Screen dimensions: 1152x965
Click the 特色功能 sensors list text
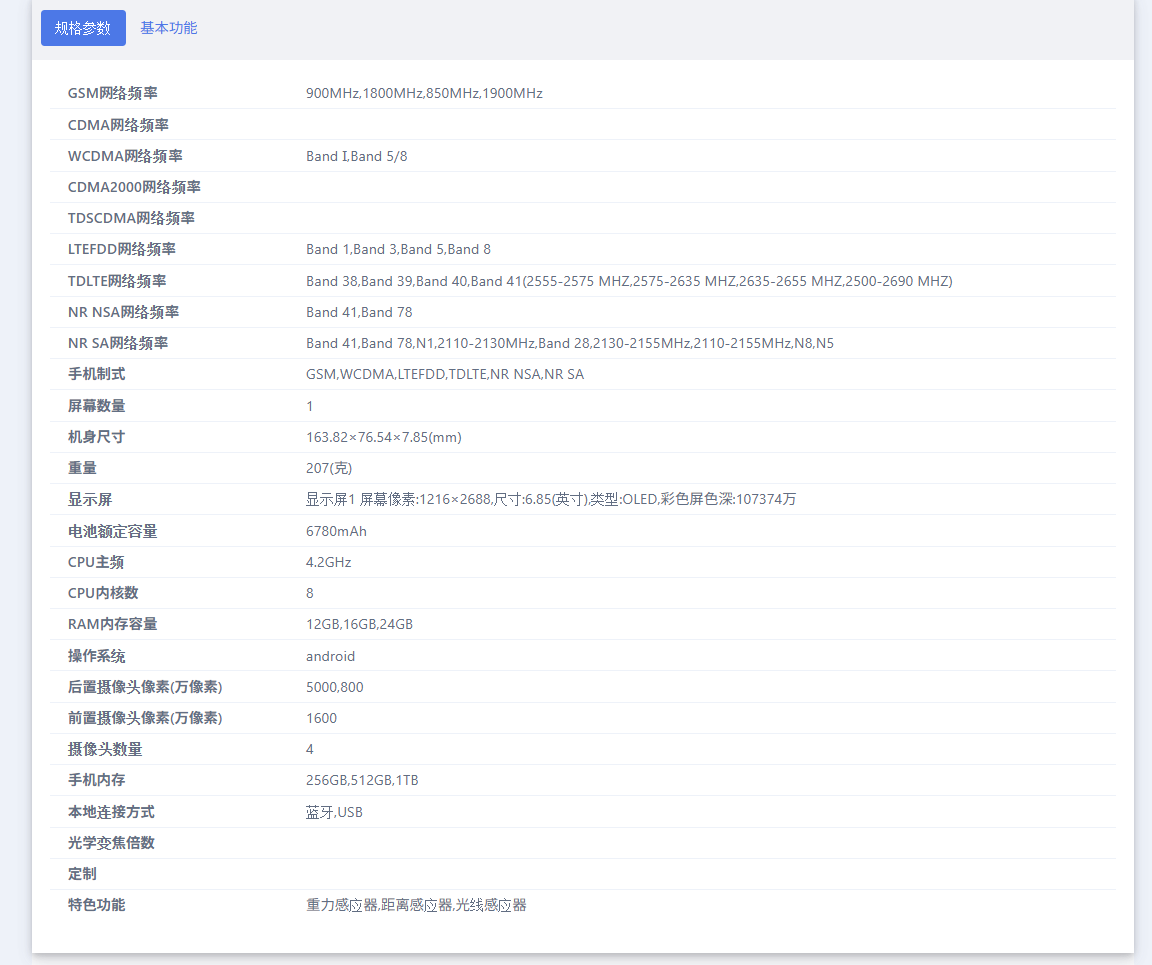[x=416, y=905]
